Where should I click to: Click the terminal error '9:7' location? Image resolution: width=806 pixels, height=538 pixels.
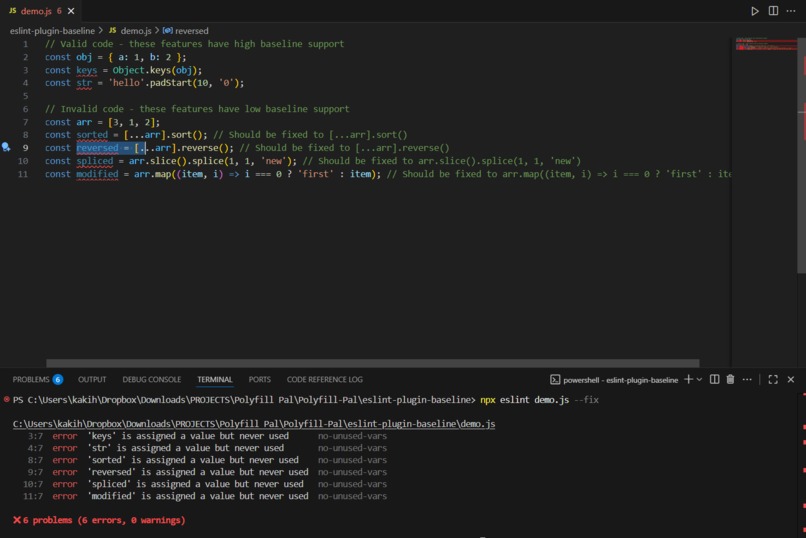pos(35,472)
